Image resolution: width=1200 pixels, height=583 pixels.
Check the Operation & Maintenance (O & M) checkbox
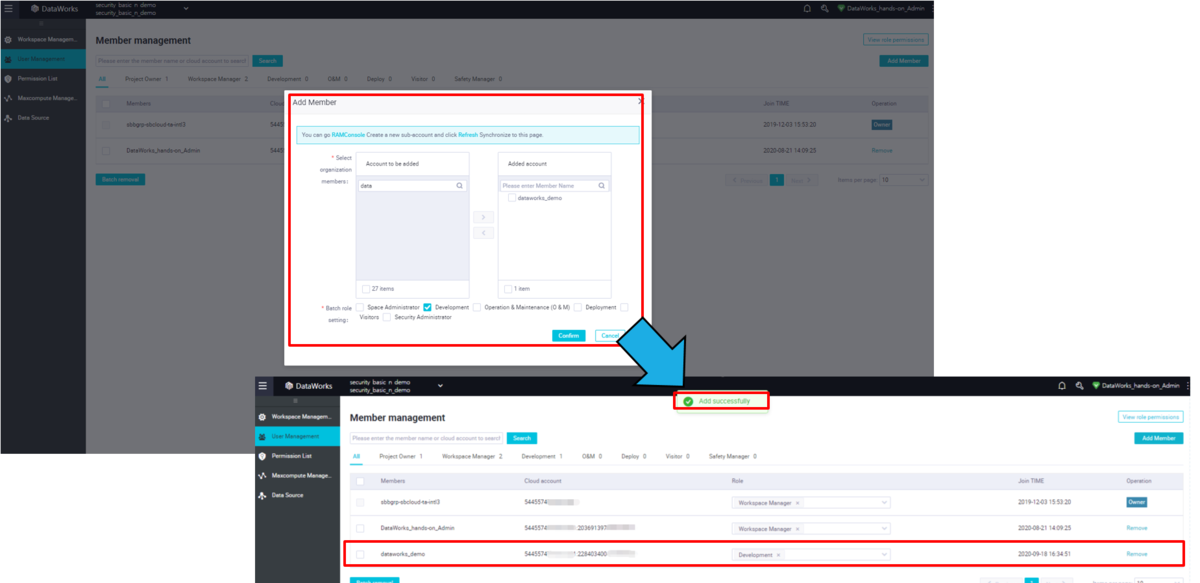[477, 307]
